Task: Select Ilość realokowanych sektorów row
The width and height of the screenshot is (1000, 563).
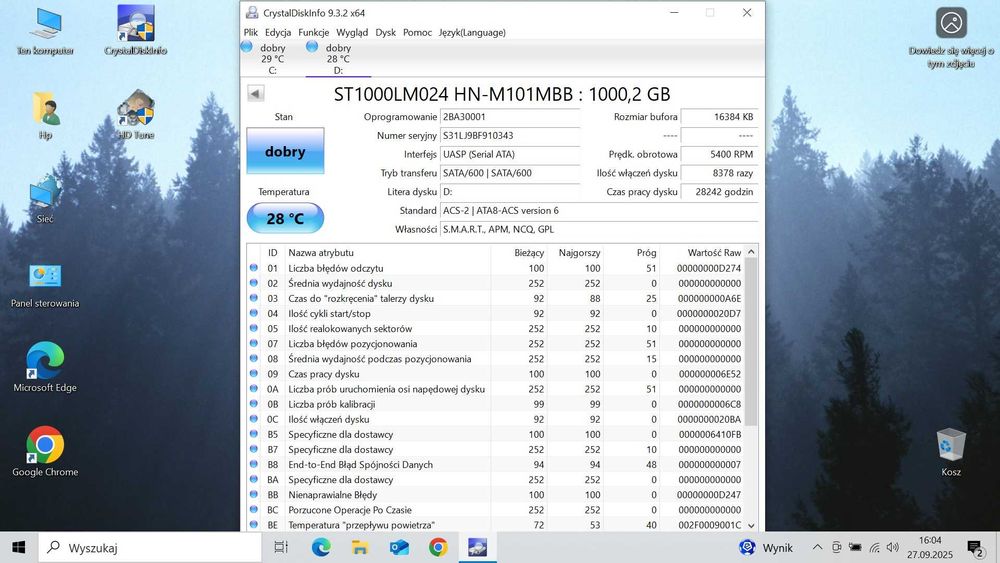Action: [x=496, y=328]
